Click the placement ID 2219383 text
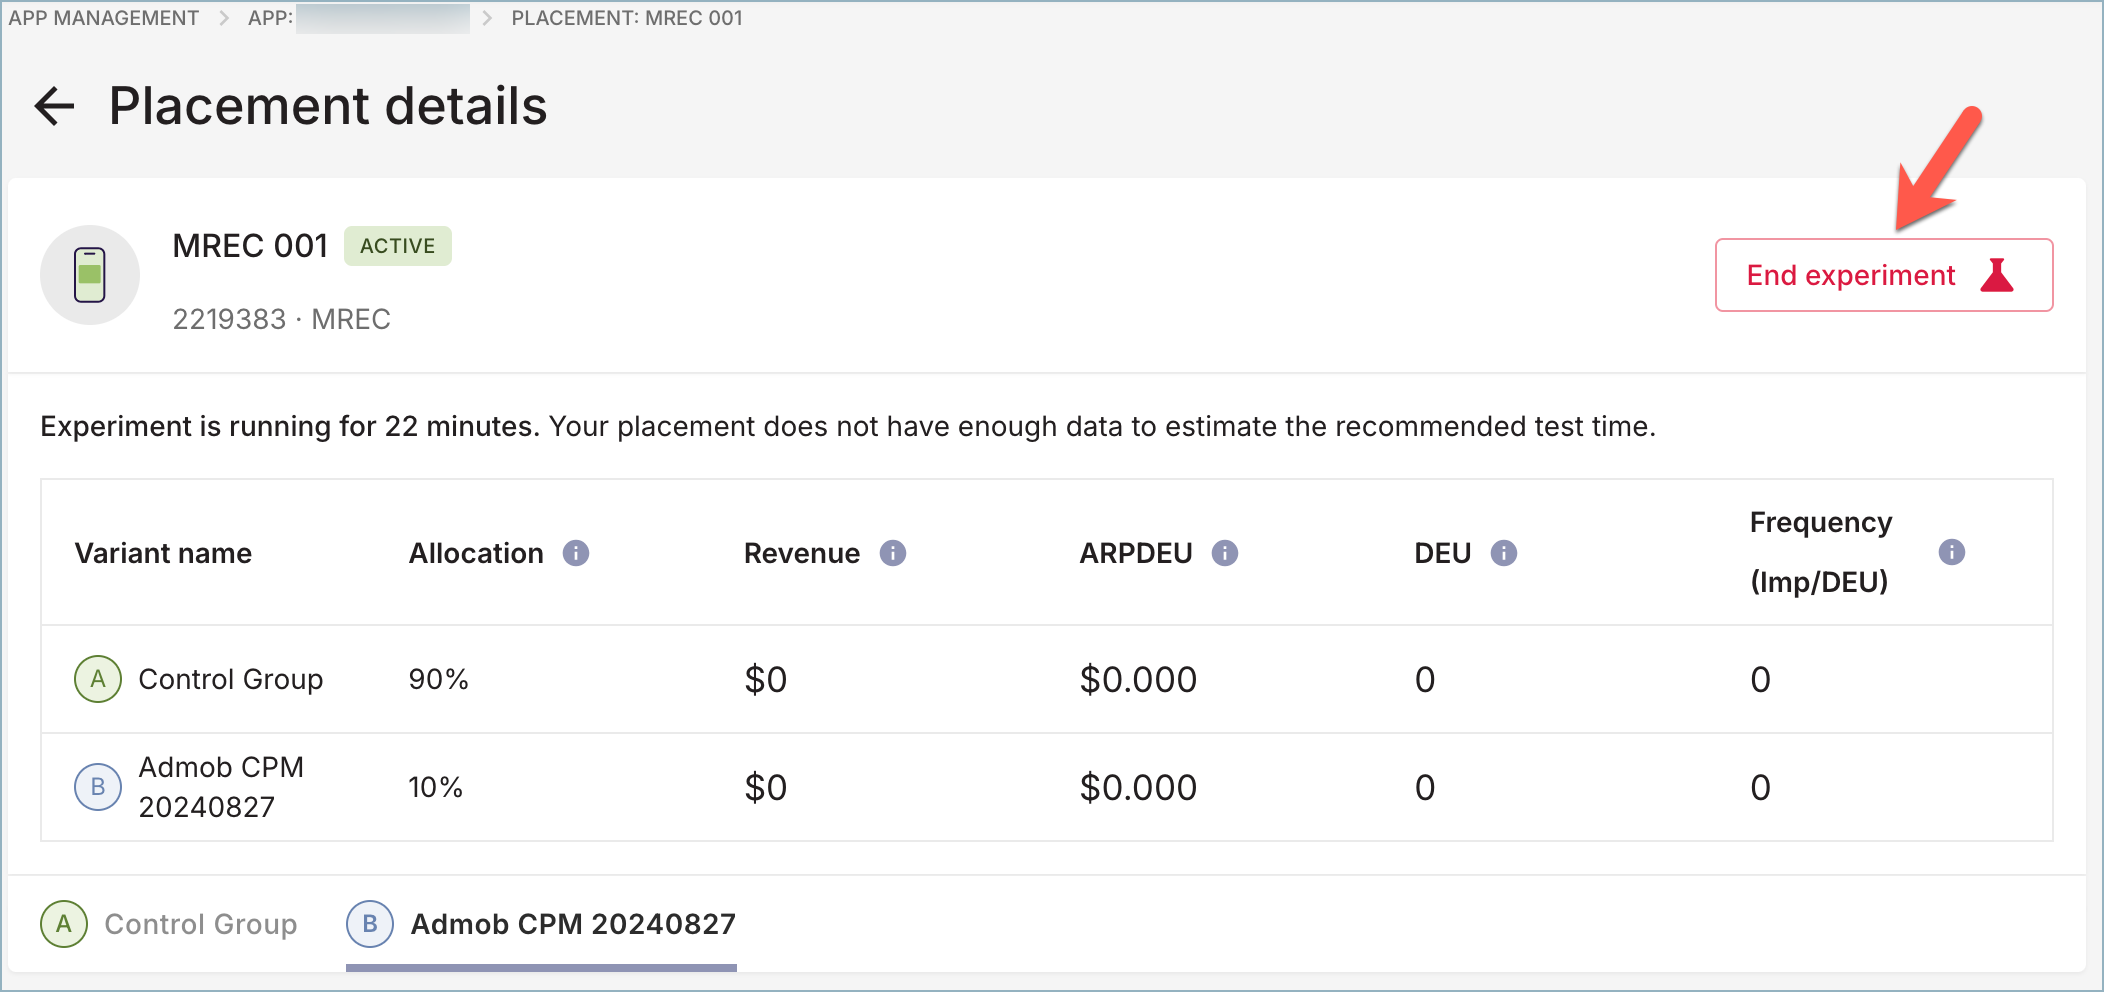The height and width of the screenshot is (992, 2104). [229, 319]
